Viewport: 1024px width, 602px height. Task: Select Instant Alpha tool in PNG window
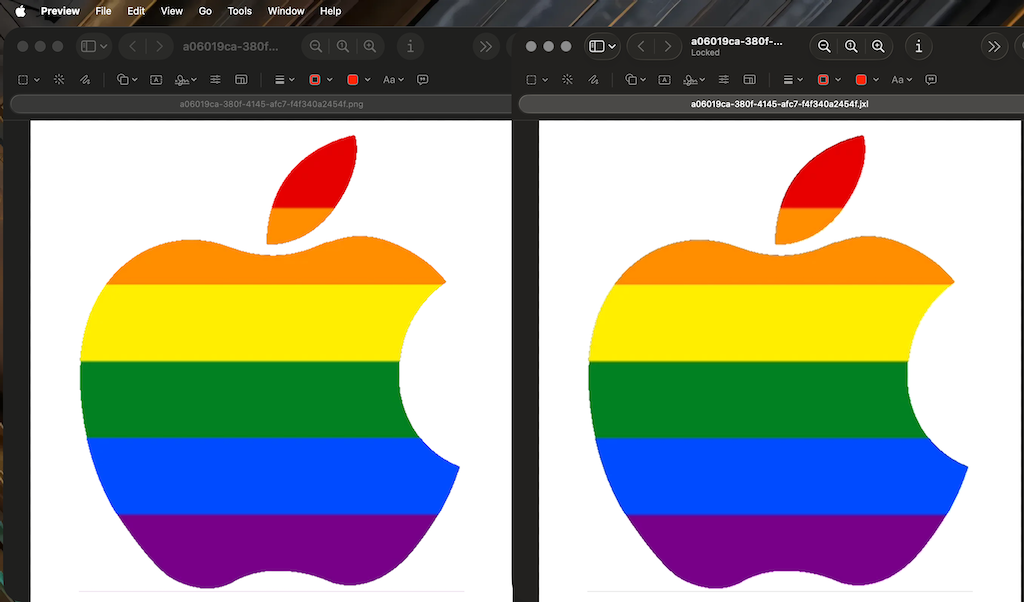(x=59, y=80)
